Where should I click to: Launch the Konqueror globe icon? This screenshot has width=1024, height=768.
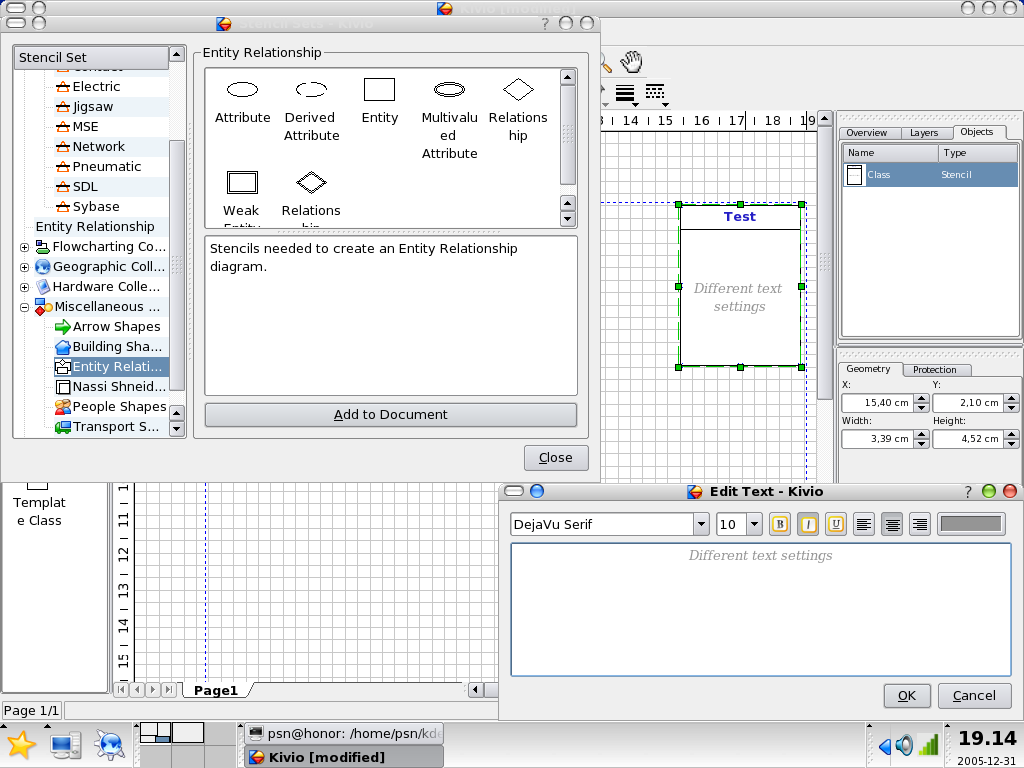pos(108,744)
